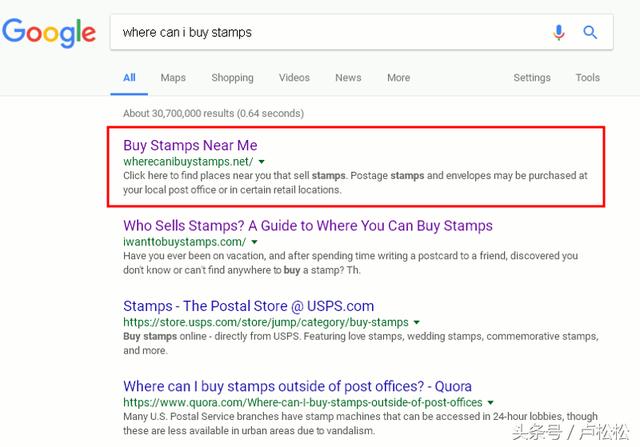This screenshot has width=640, height=447.
Task: Expand the wherecanibuystamps.net URL dropdown arrow
Action: pos(261,161)
